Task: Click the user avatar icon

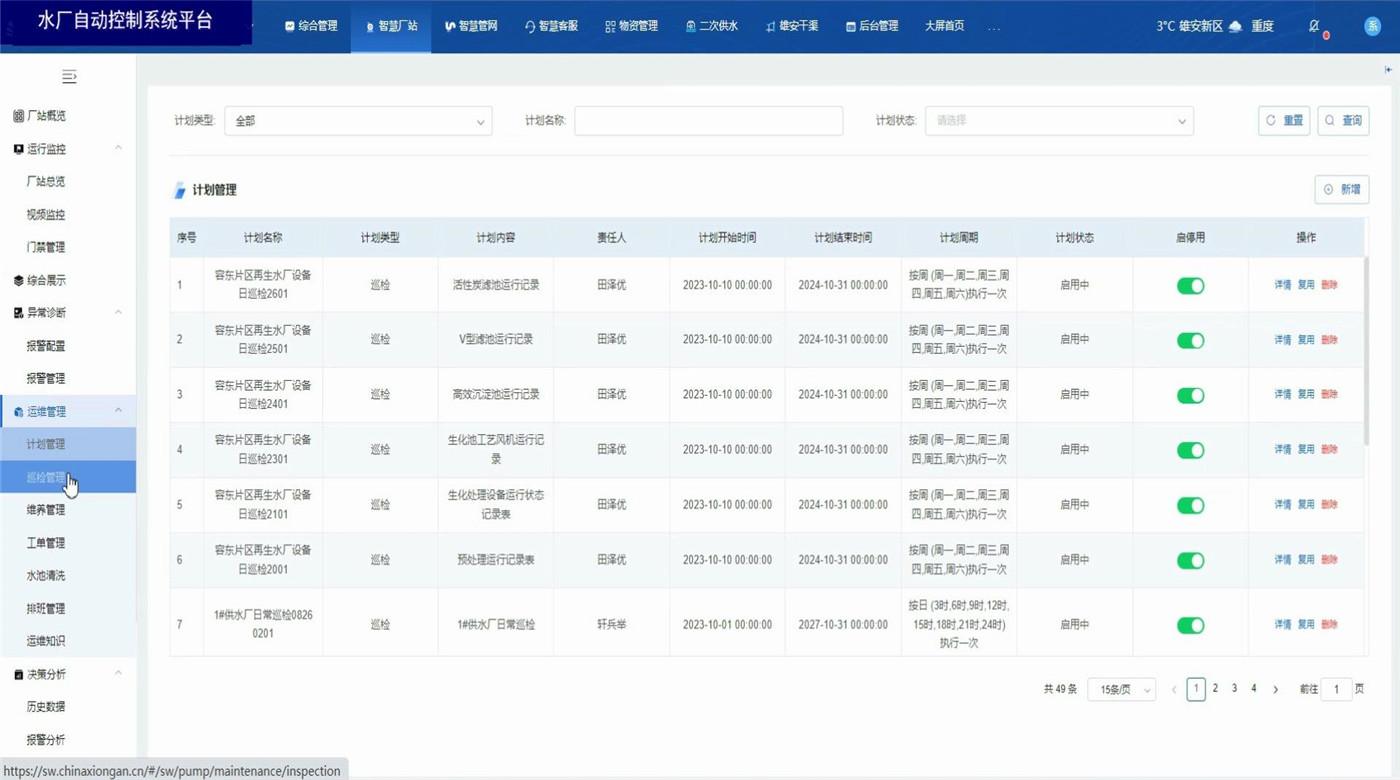Action: [1373, 26]
